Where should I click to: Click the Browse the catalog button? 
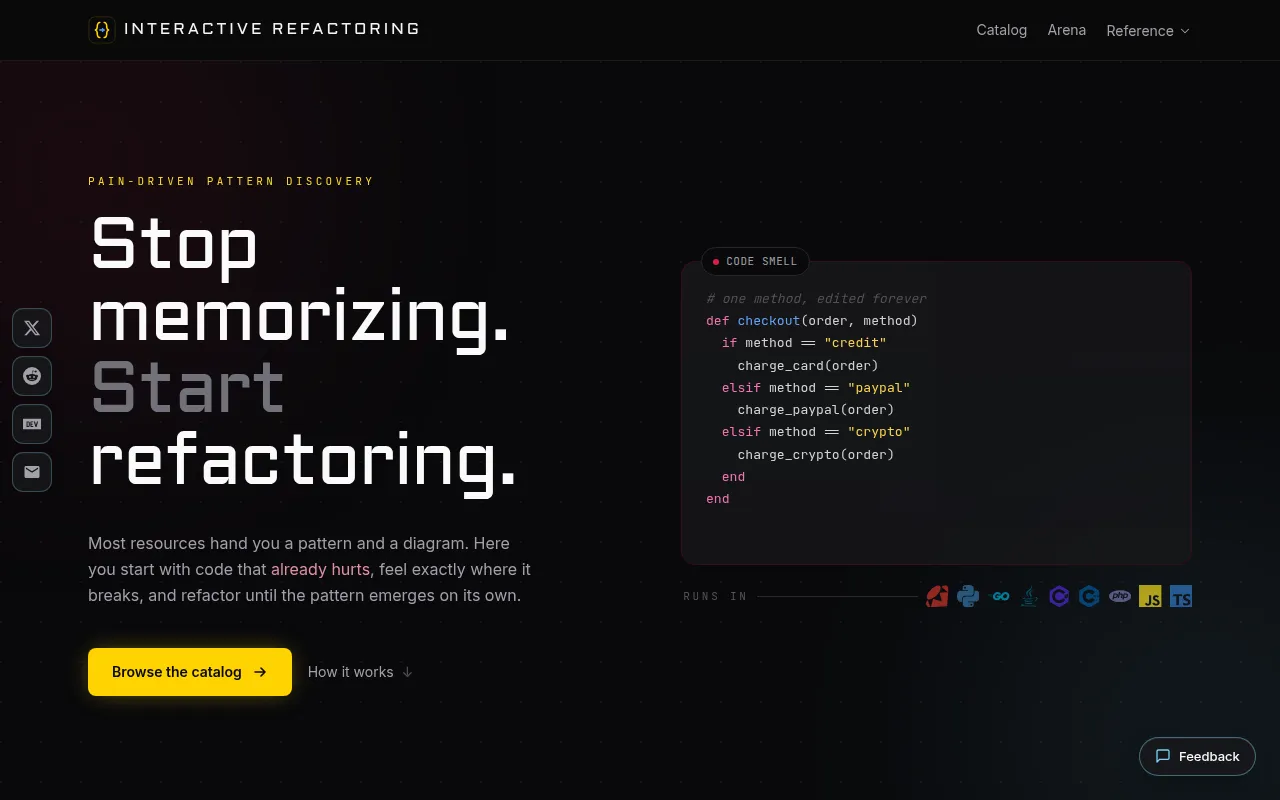point(190,672)
